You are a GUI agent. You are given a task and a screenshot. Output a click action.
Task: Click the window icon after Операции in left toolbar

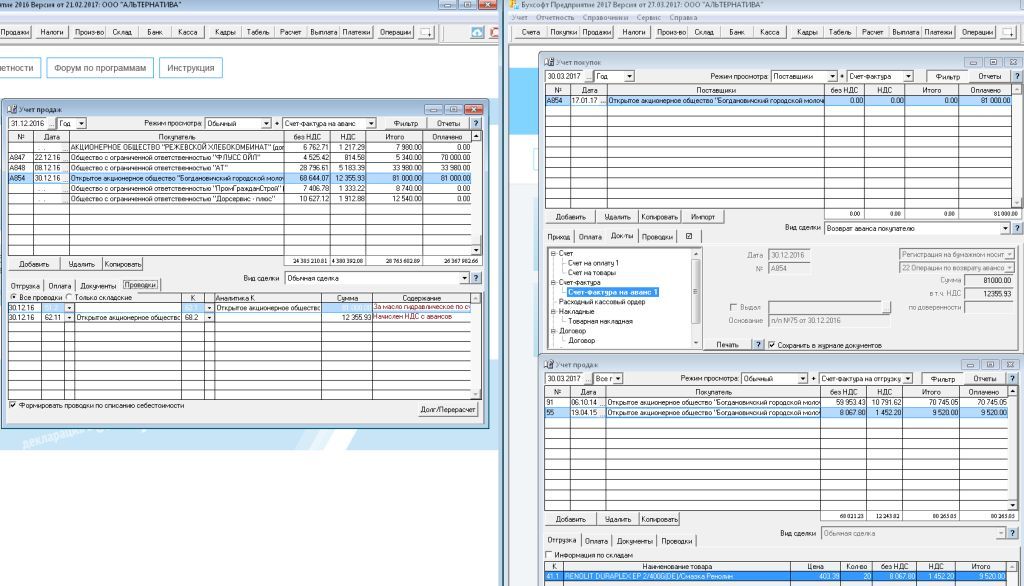(x=426, y=33)
